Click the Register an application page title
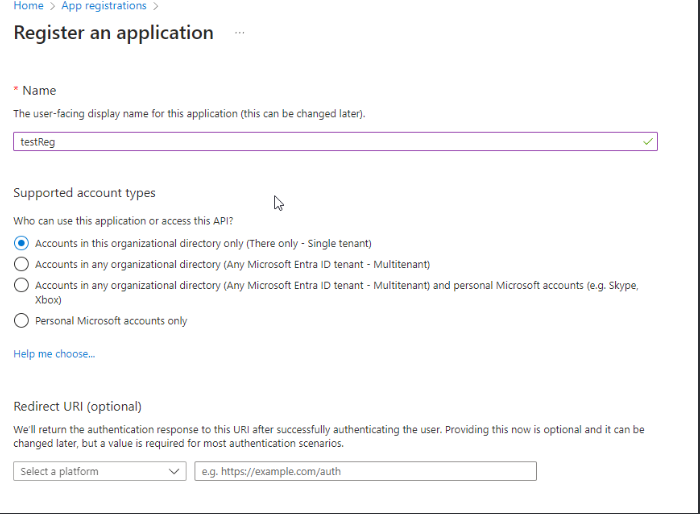This screenshot has width=700, height=514. tap(113, 33)
